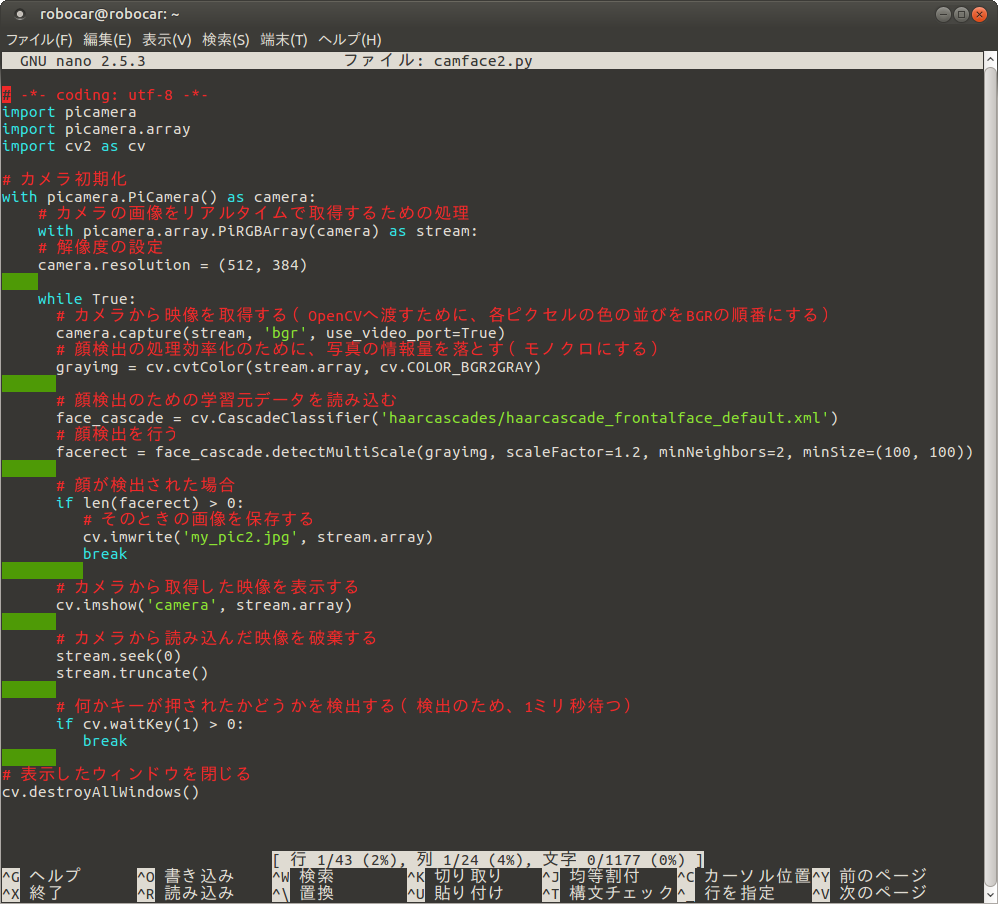Click the # 顔が検出された場合 comment
Screen dimensions: 998x904
tap(146, 486)
